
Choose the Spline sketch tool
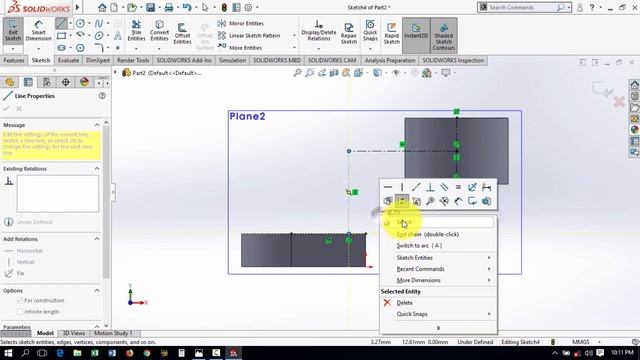pyautogui.click(x=99, y=23)
